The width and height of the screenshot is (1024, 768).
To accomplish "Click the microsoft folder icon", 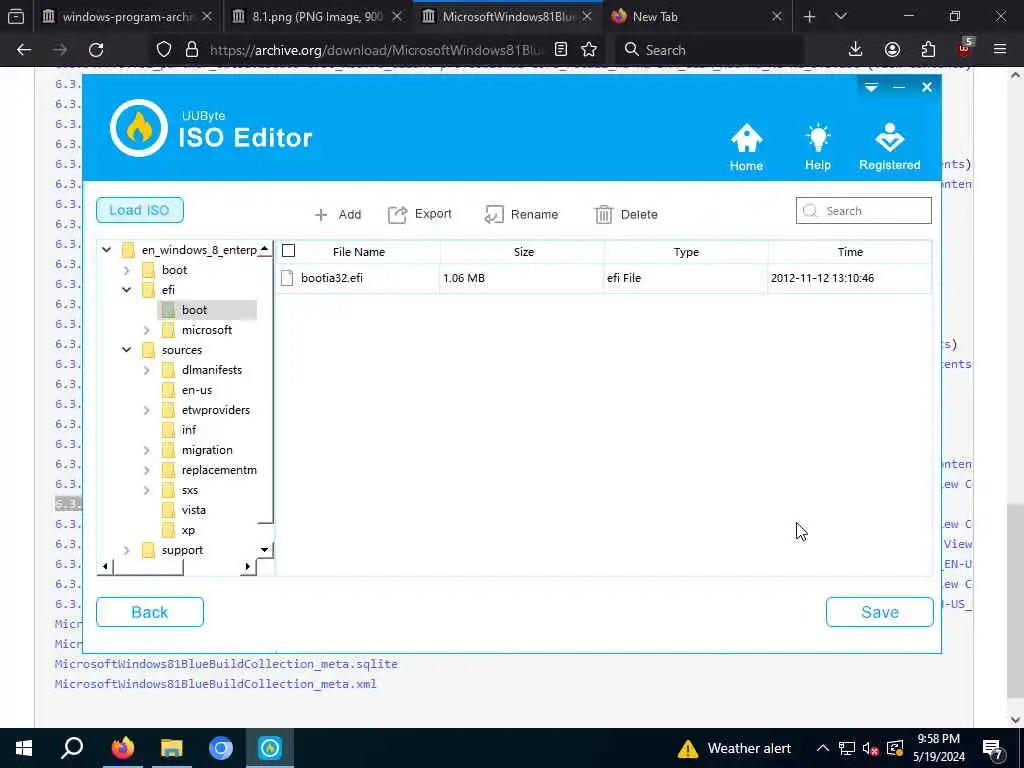I will point(168,330).
